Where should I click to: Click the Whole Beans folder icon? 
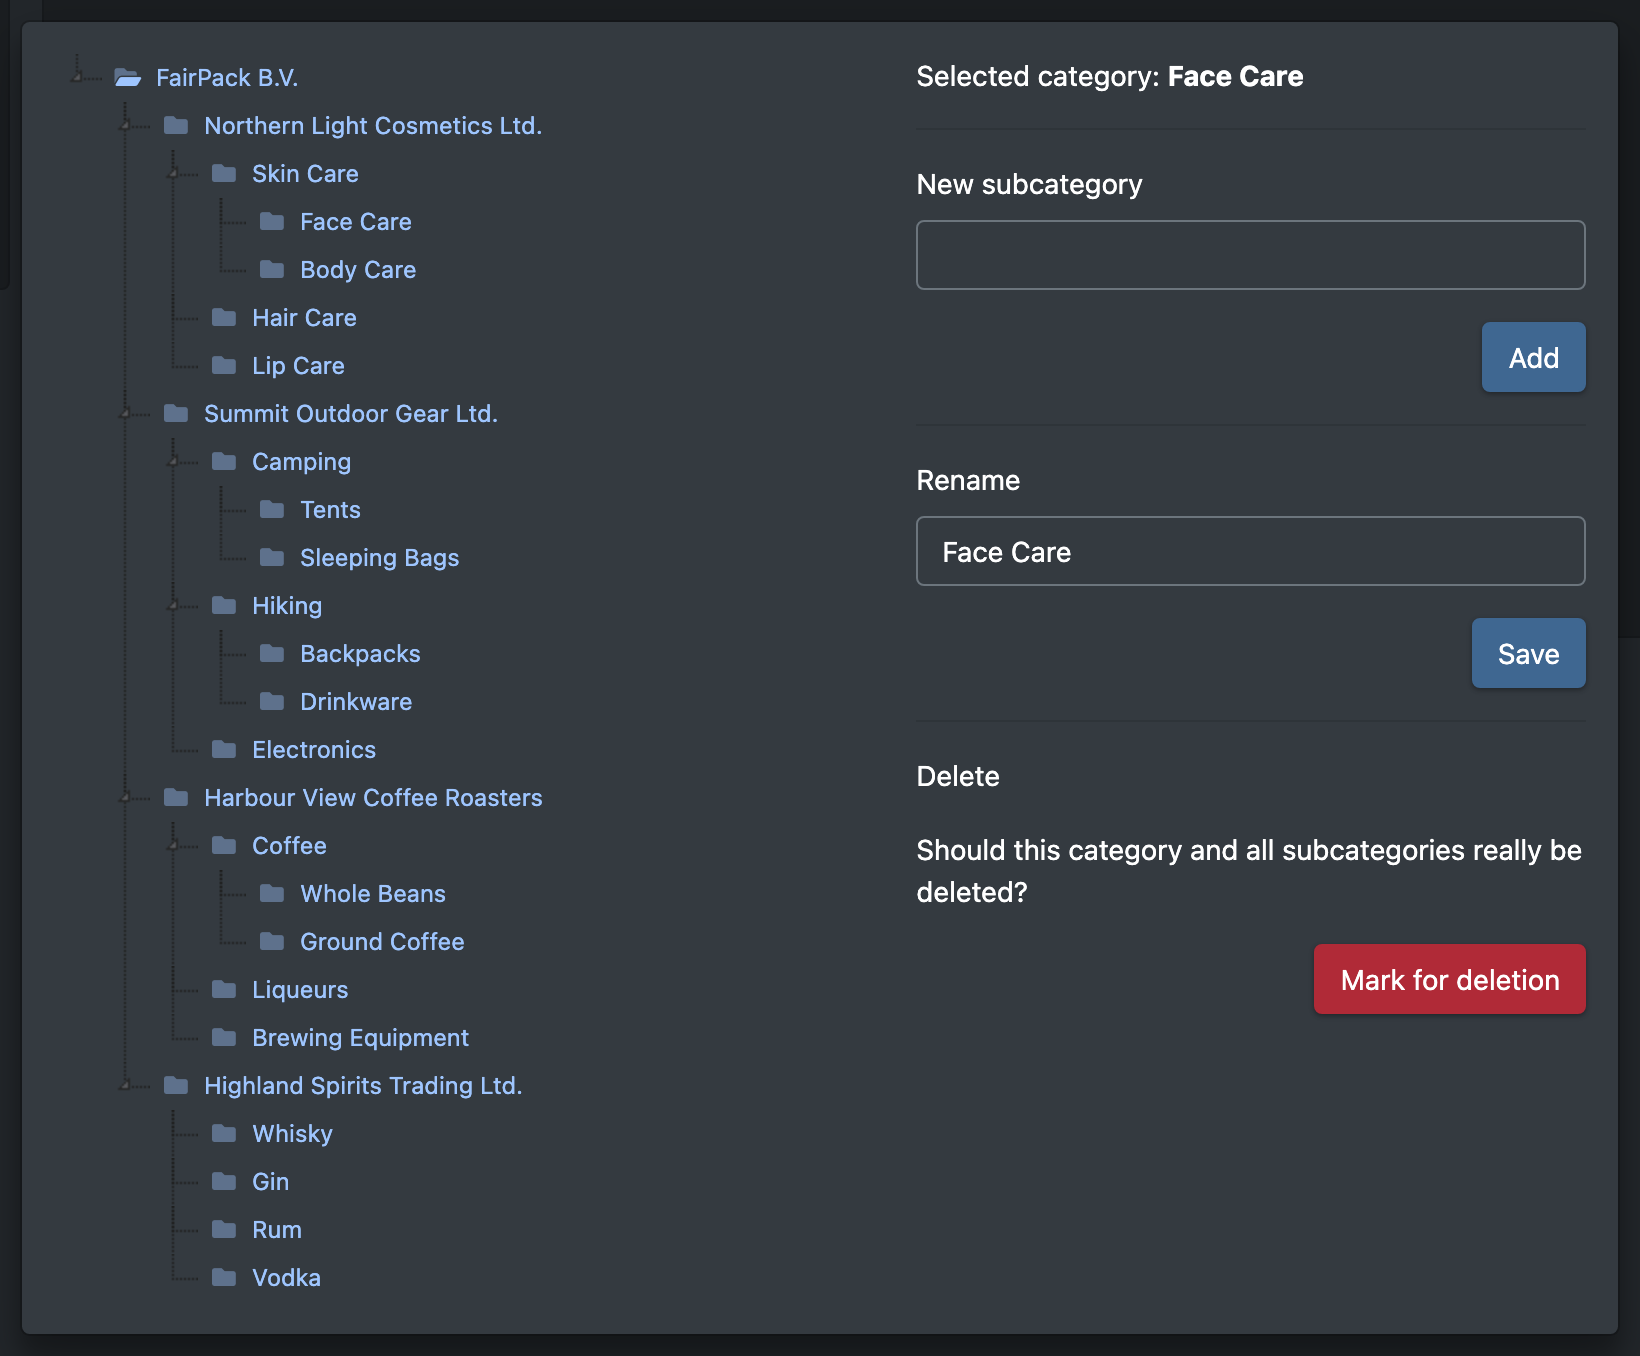click(x=272, y=893)
